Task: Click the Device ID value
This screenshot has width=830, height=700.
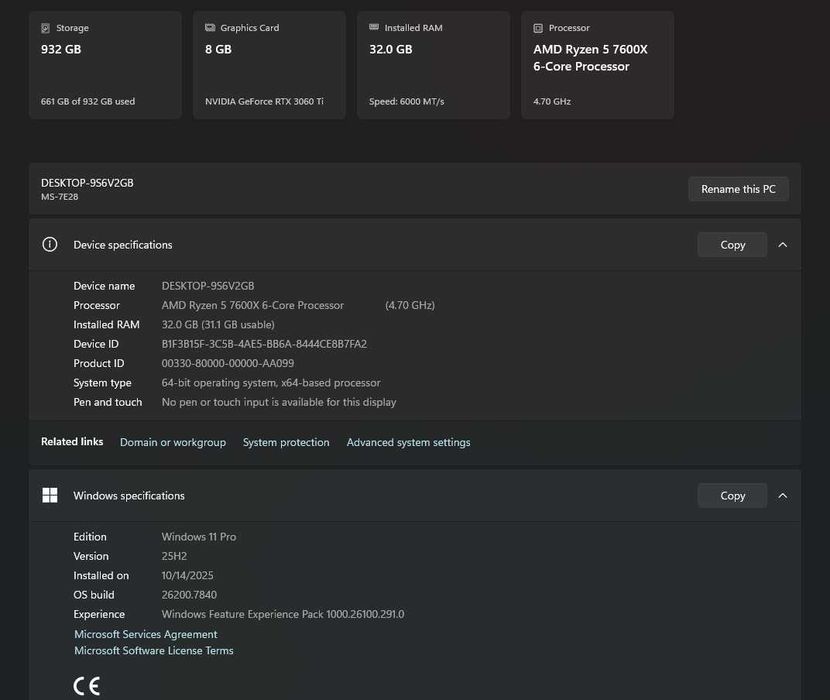Action: [264, 344]
